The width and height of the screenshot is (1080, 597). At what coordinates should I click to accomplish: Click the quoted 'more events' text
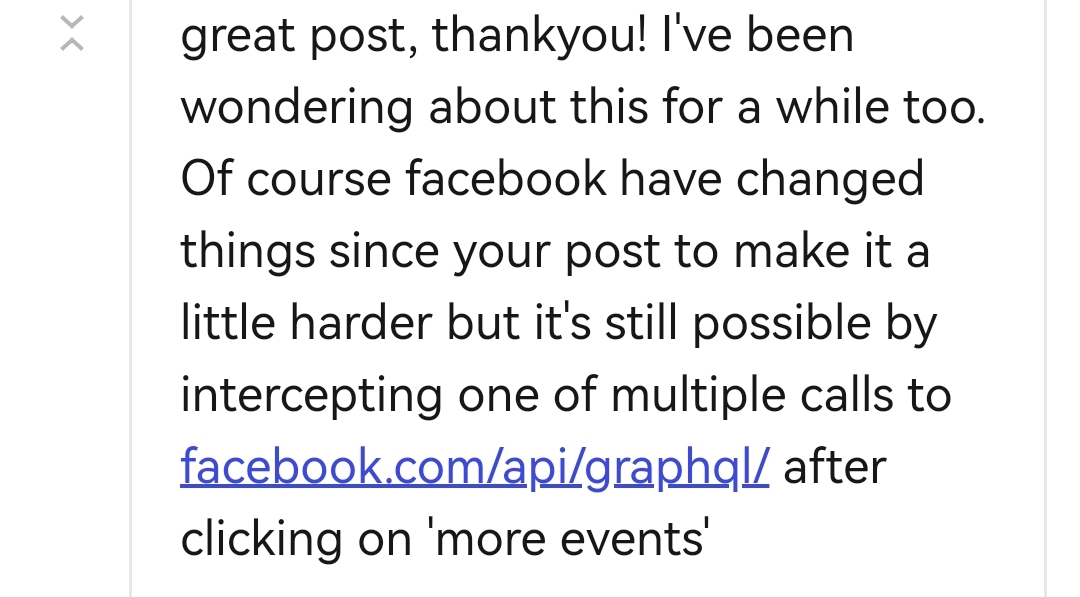[569, 538]
